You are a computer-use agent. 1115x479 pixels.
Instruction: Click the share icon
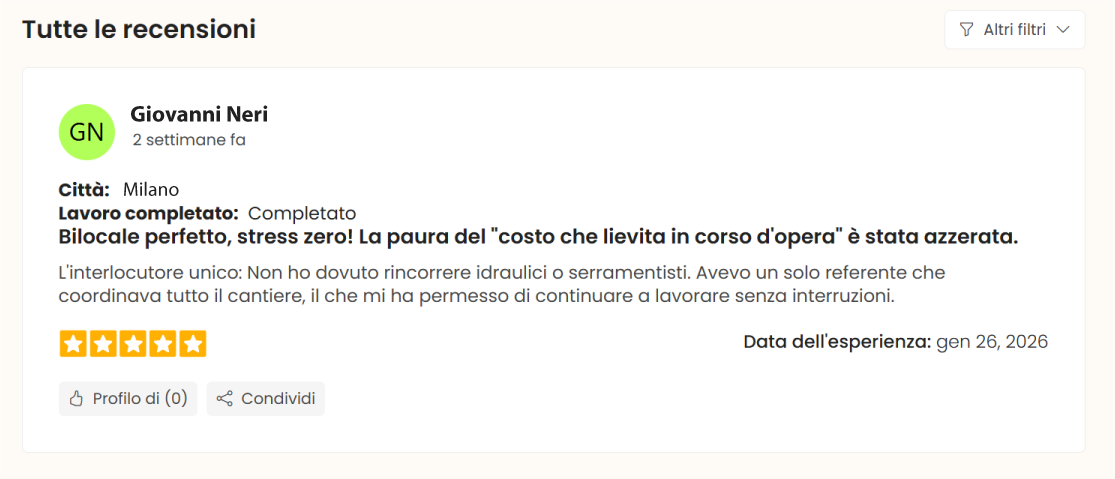225,399
